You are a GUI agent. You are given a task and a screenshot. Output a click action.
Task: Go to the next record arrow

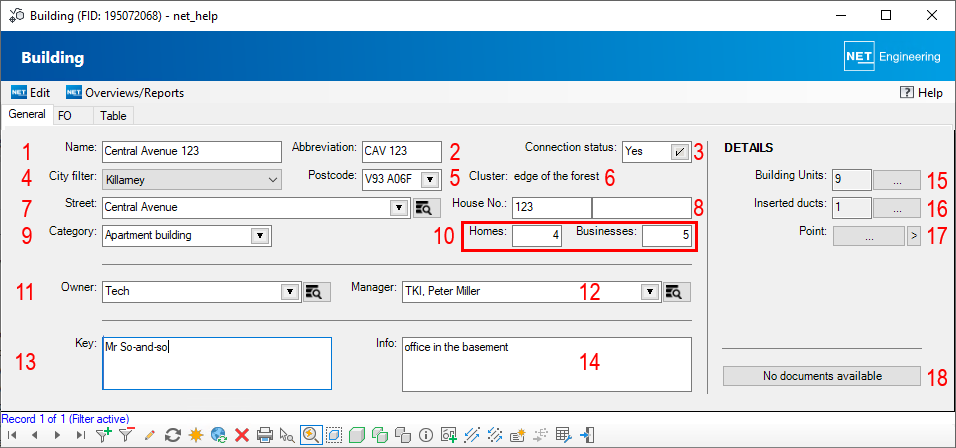(55, 435)
